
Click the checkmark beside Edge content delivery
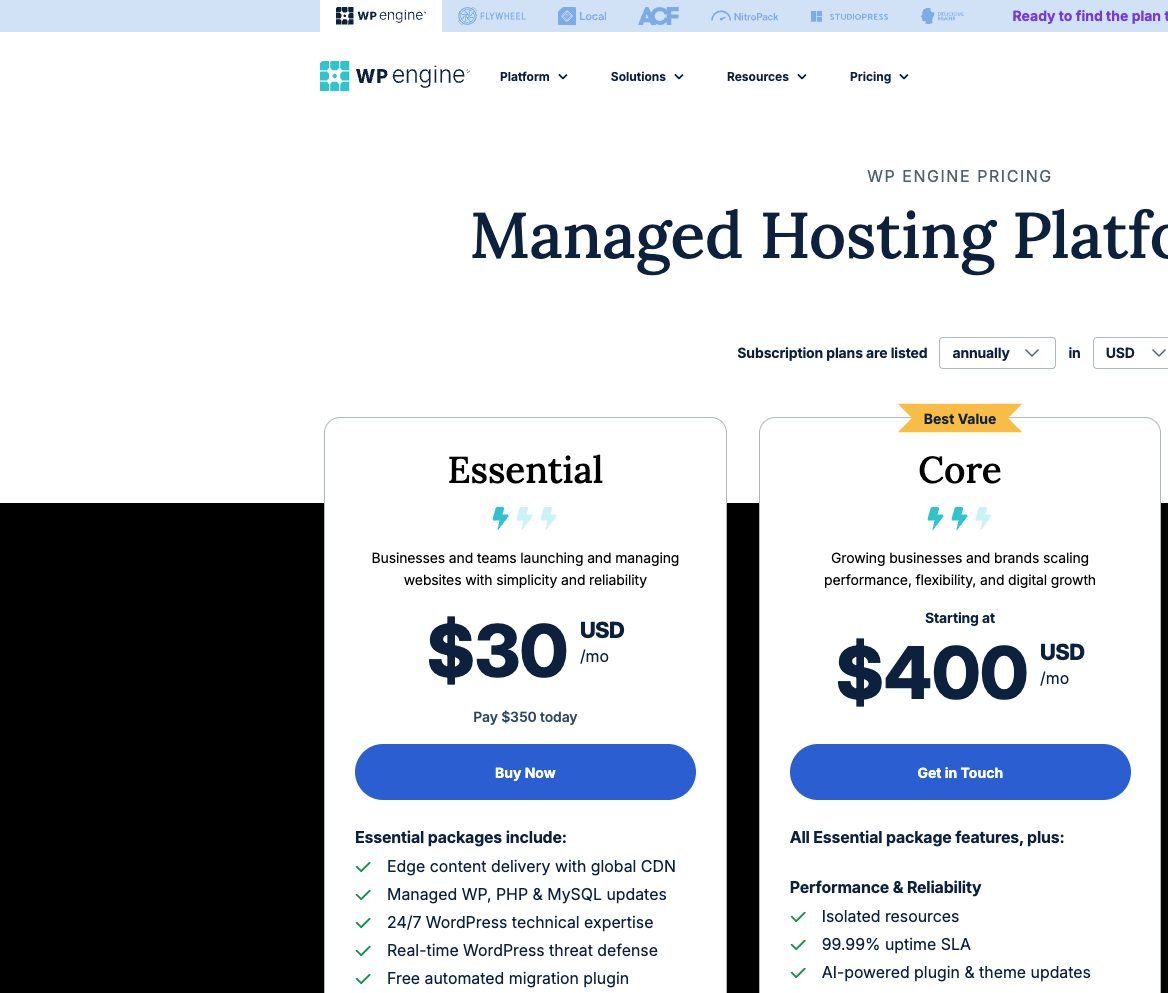coord(363,866)
